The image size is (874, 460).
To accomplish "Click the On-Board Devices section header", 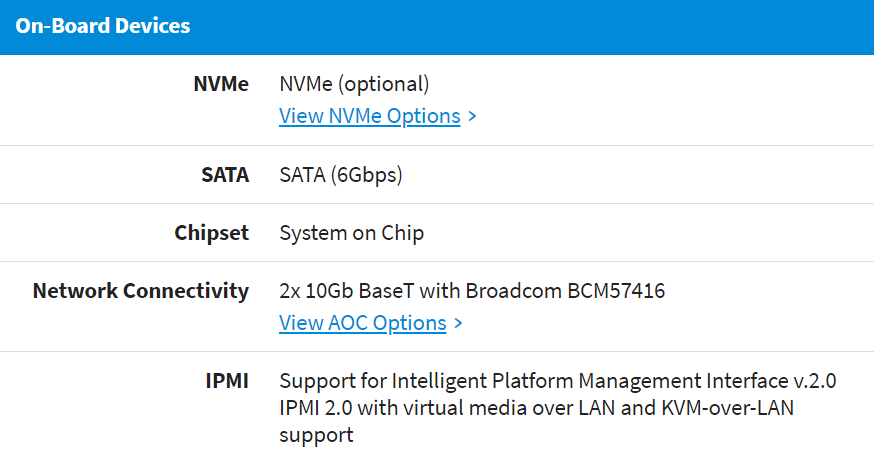I will coord(102,26).
